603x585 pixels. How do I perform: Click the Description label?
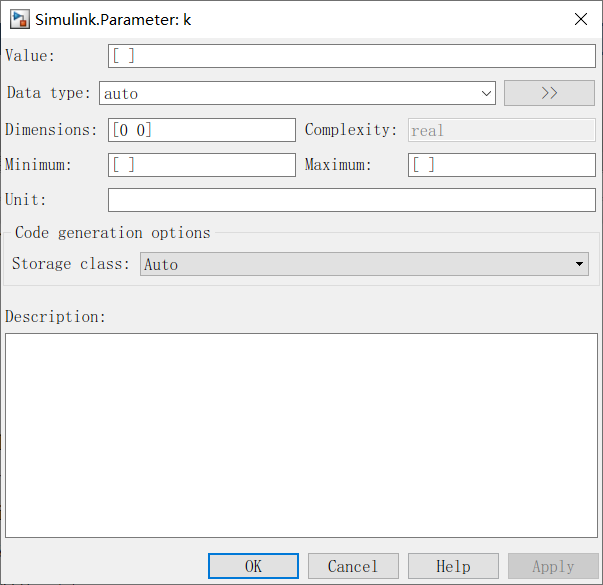point(55,317)
